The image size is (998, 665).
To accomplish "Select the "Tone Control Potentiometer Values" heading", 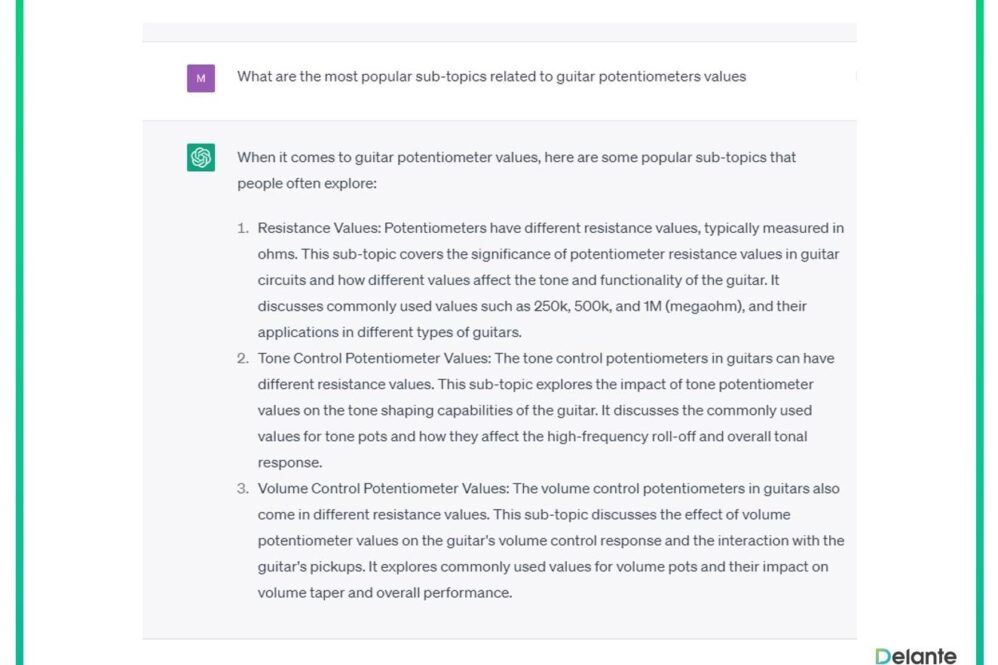I will 373,358.
